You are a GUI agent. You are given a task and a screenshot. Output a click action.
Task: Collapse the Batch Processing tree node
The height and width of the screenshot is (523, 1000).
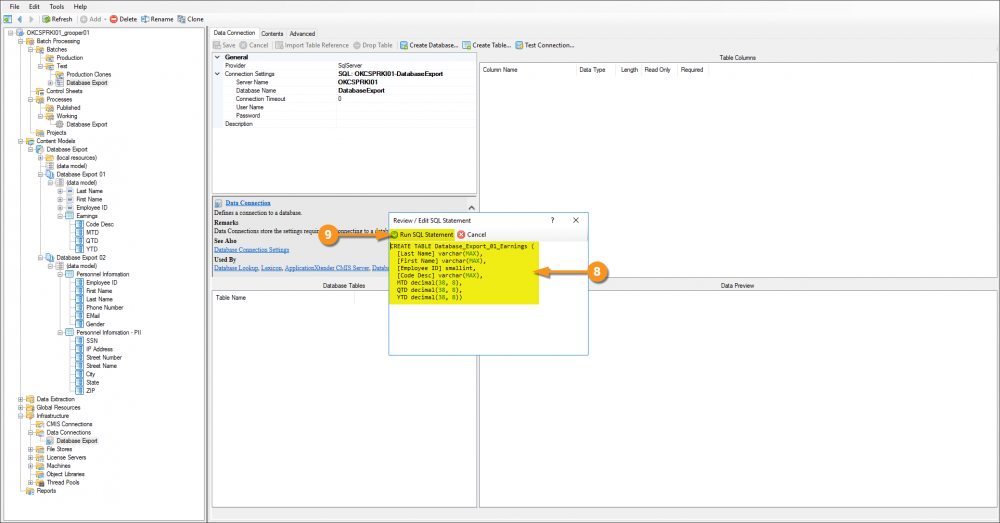point(20,41)
